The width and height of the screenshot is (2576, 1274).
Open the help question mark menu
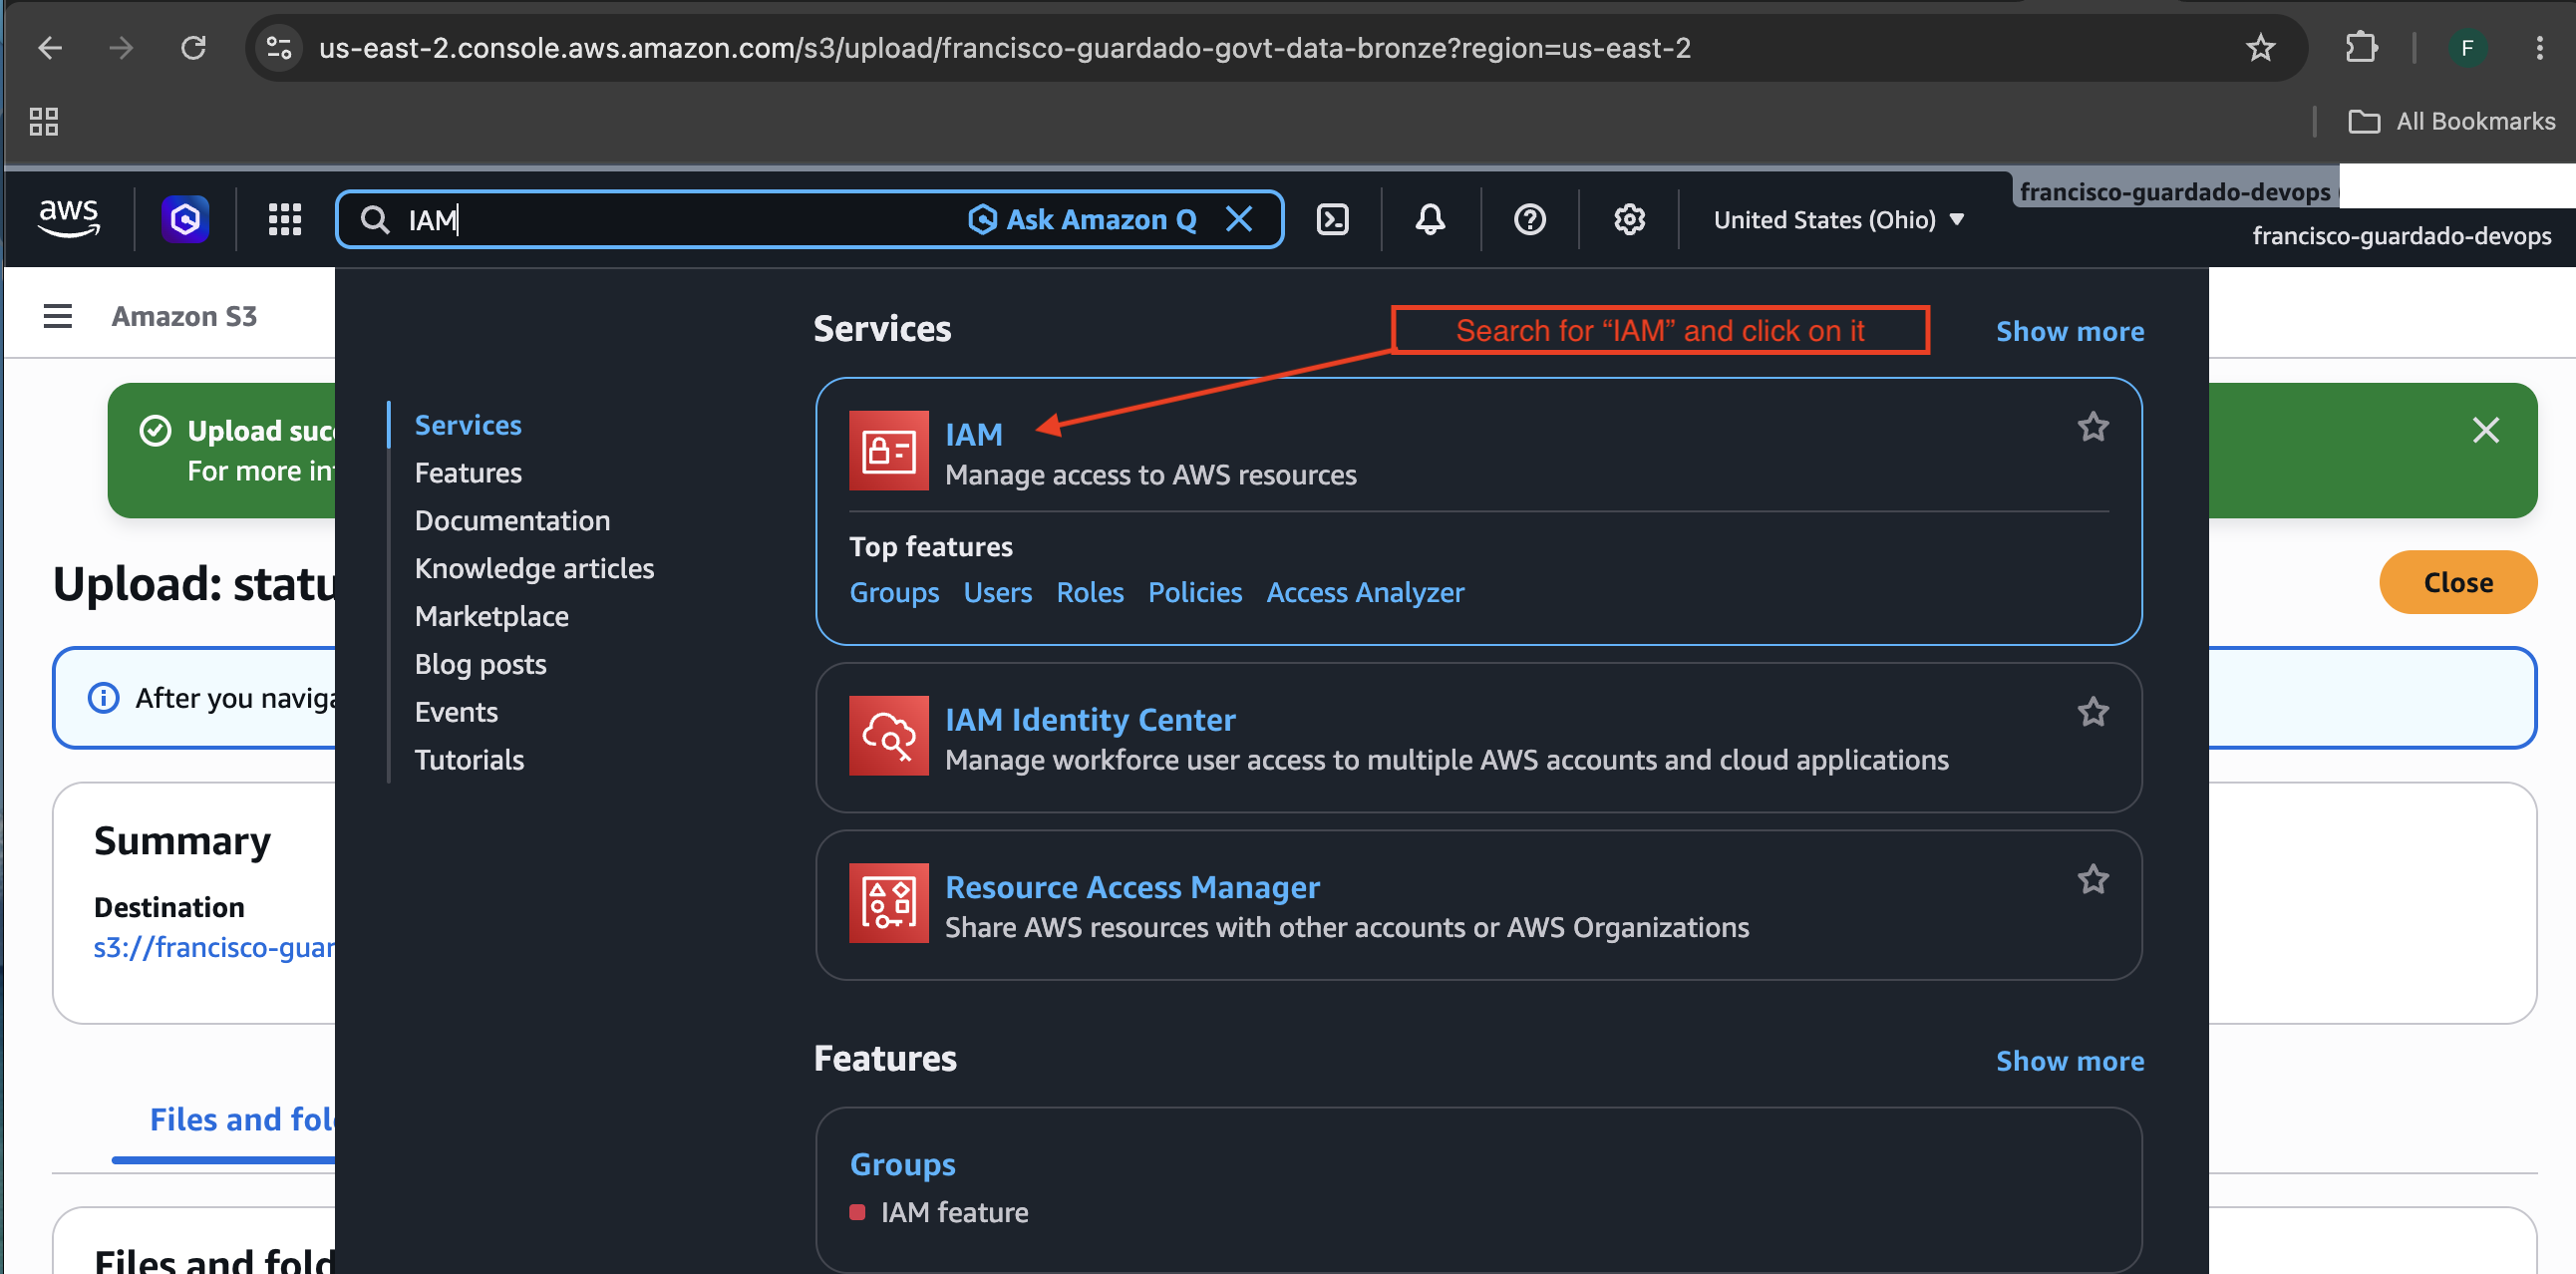pyautogui.click(x=1529, y=219)
